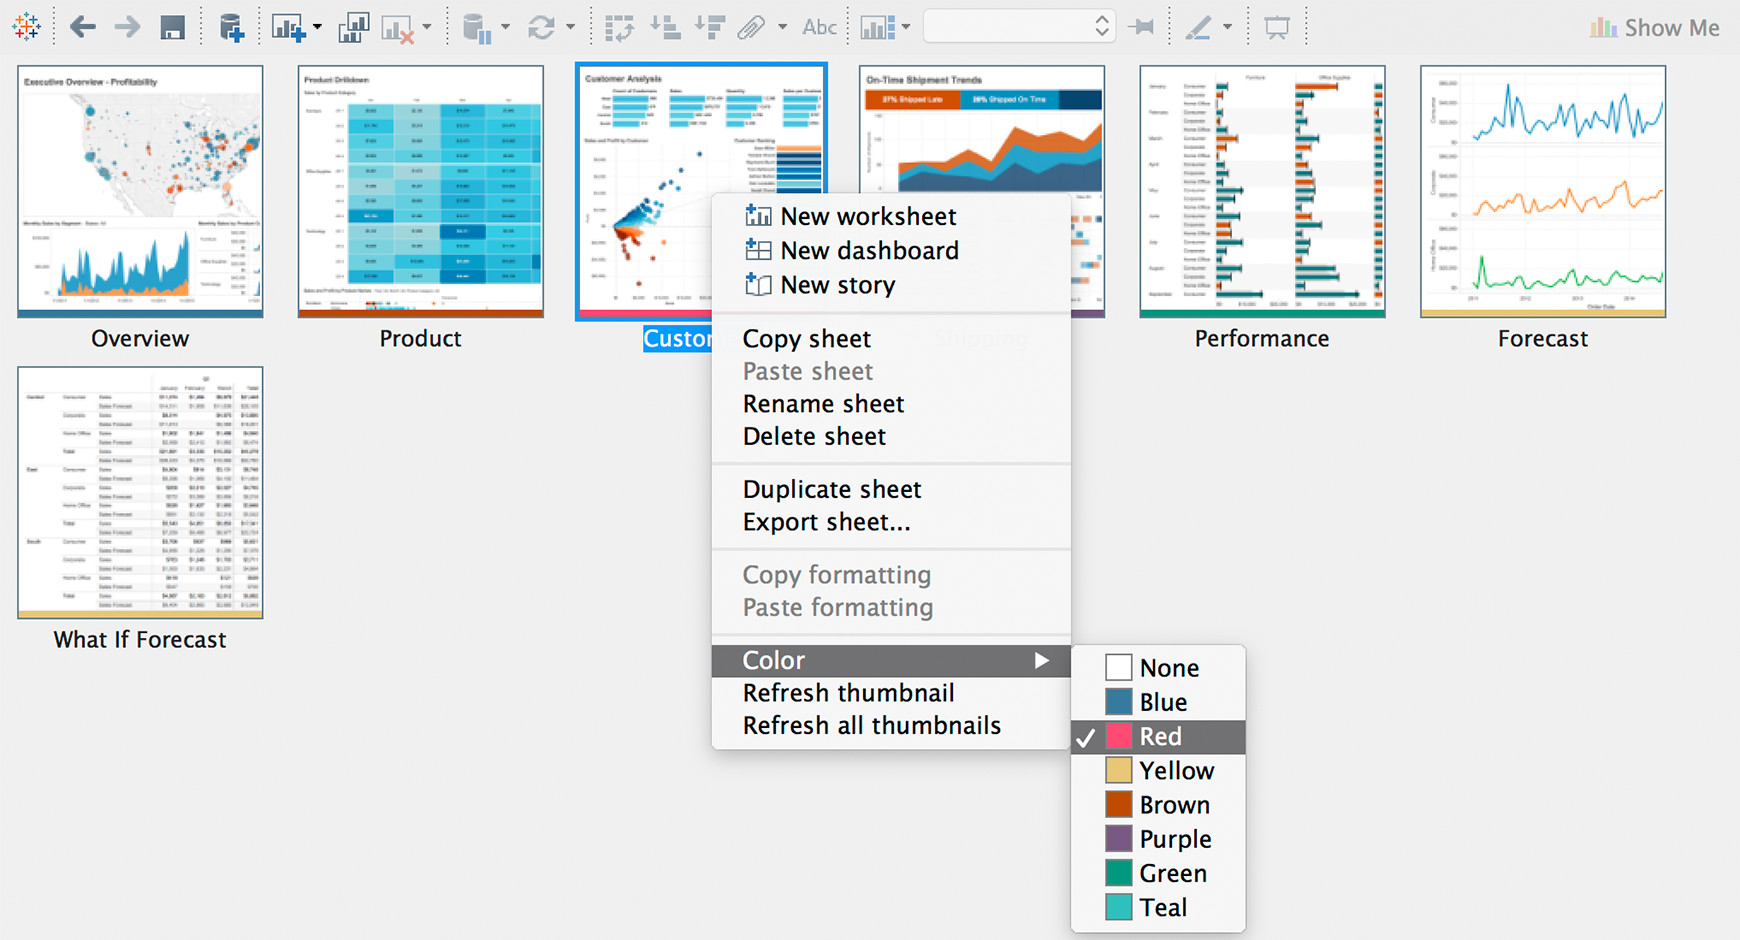Screen dimensions: 1740x940
Task: Toggle Abc mark labels
Action: [x=819, y=27]
